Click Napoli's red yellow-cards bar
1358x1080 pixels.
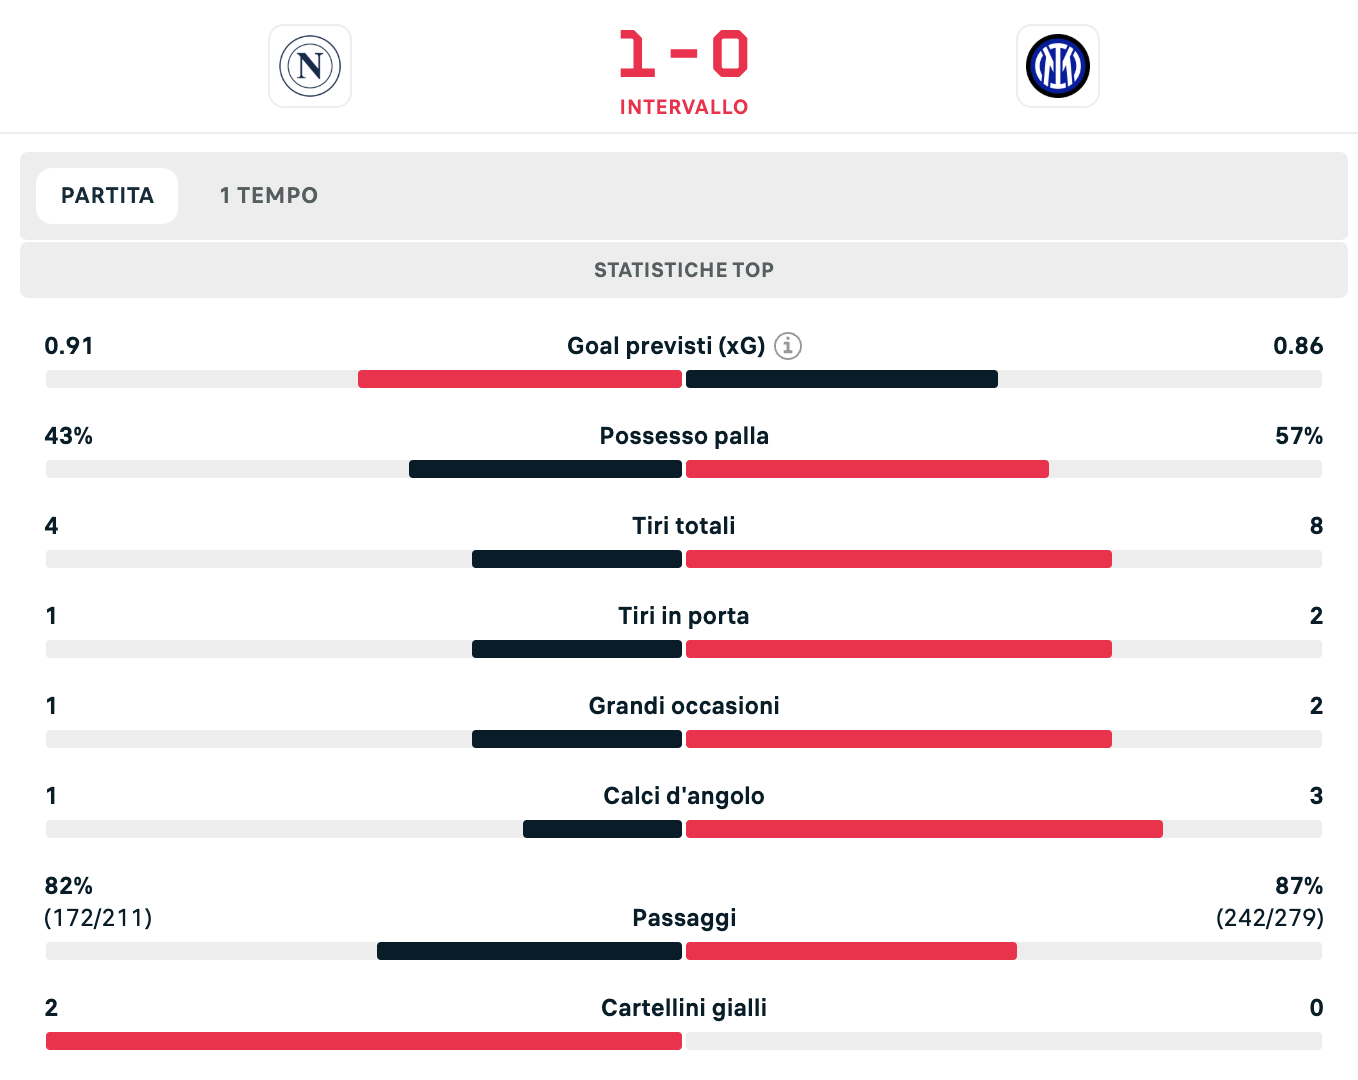pyautogui.click(x=364, y=1041)
